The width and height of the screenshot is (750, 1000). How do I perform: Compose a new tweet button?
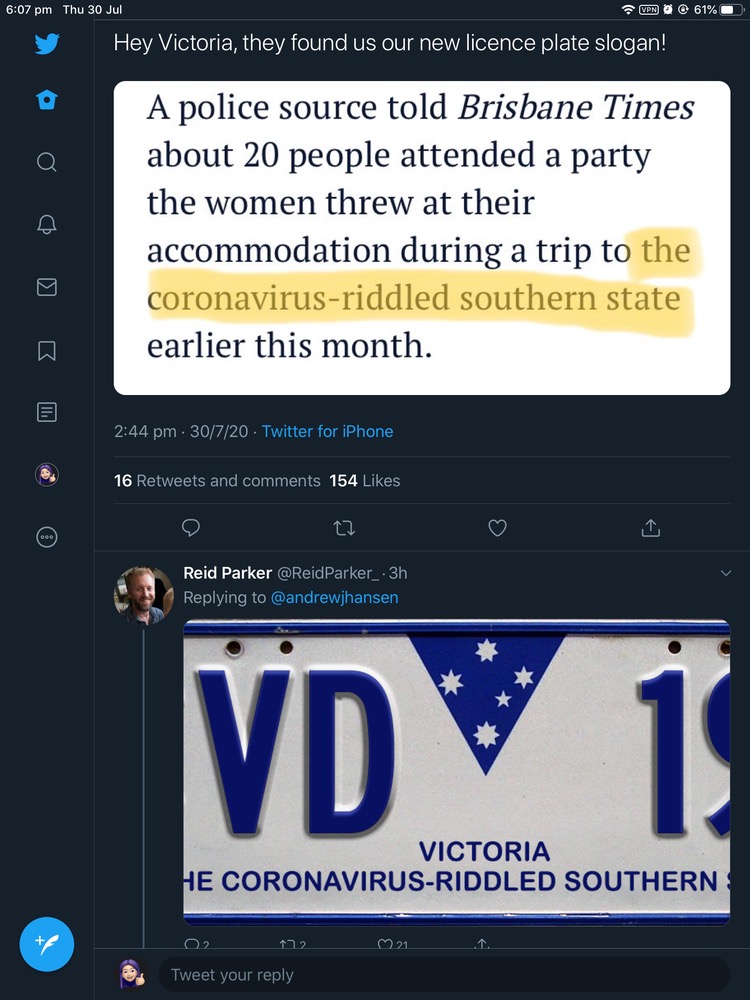click(46, 944)
